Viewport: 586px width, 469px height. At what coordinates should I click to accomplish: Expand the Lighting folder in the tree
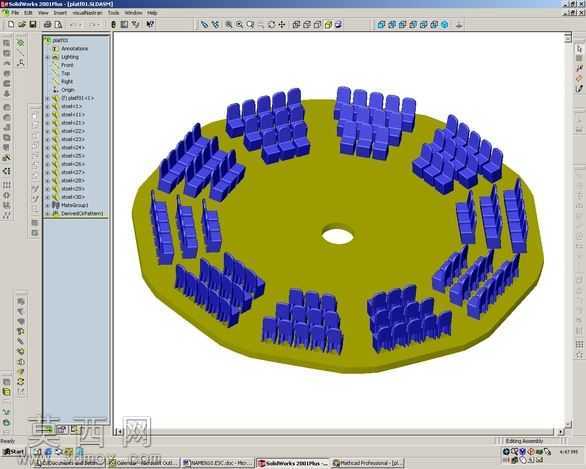point(47,57)
